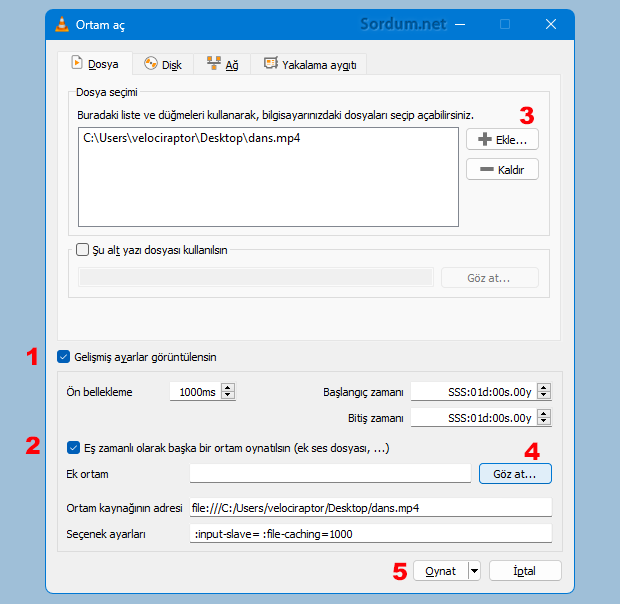Click the Seçenek ayarları field

coord(370,534)
